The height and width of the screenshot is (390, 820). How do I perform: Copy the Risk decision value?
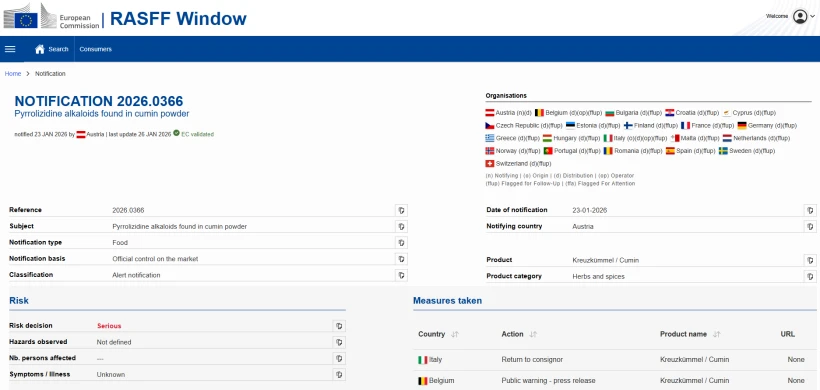point(339,326)
